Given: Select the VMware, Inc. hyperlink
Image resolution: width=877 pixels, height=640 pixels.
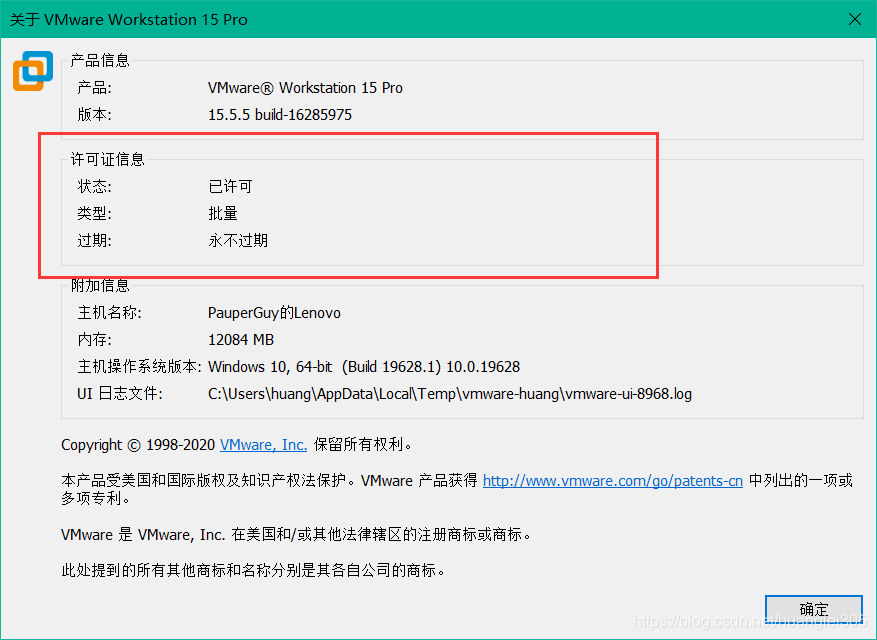Looking at the screenshot, I should pos(262,444).
